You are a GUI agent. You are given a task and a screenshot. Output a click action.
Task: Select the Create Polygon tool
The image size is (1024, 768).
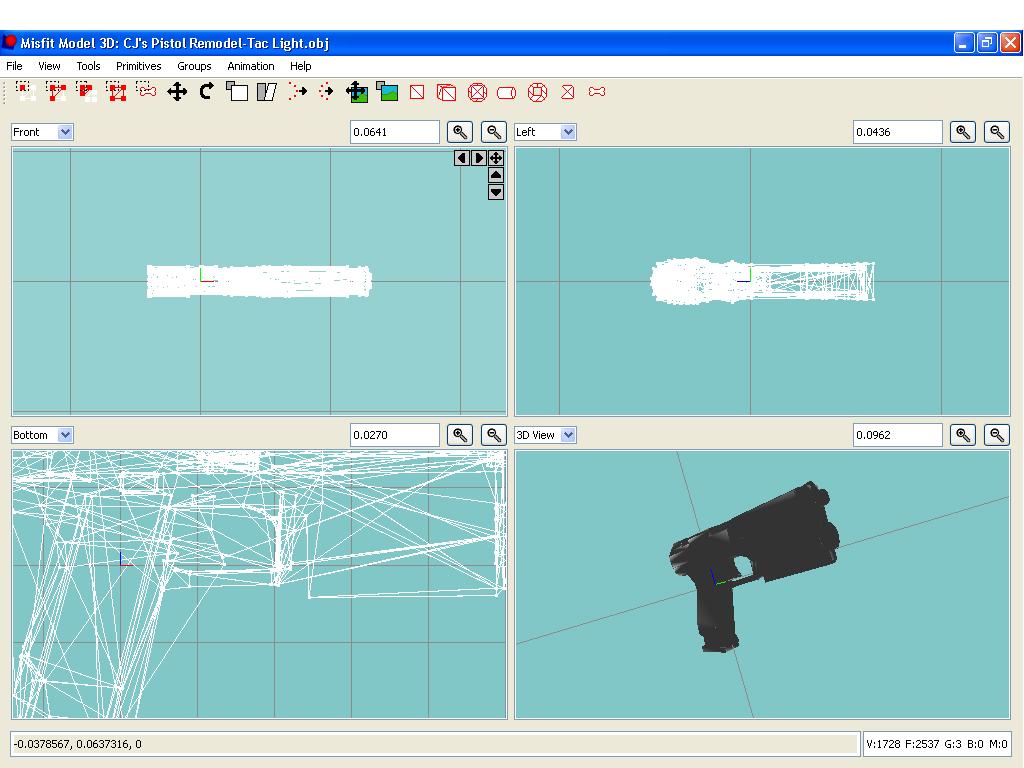(x=568, y=92)
